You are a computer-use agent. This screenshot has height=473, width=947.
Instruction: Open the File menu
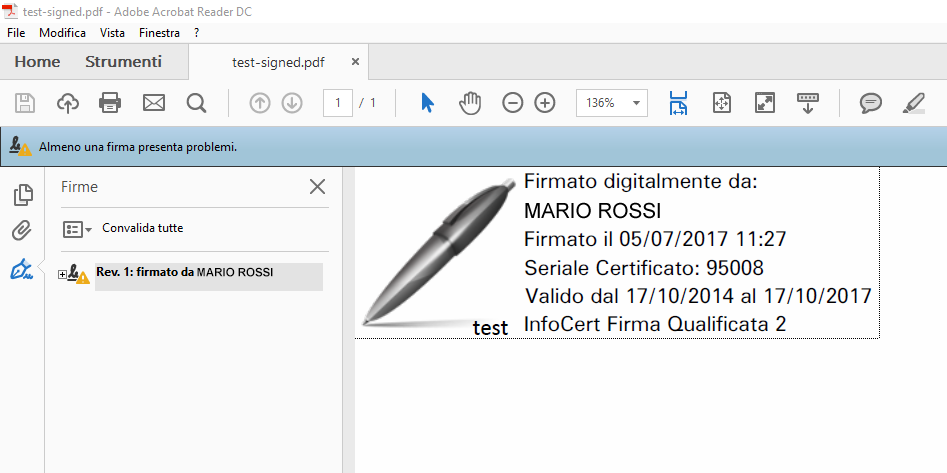pos(16,33)
